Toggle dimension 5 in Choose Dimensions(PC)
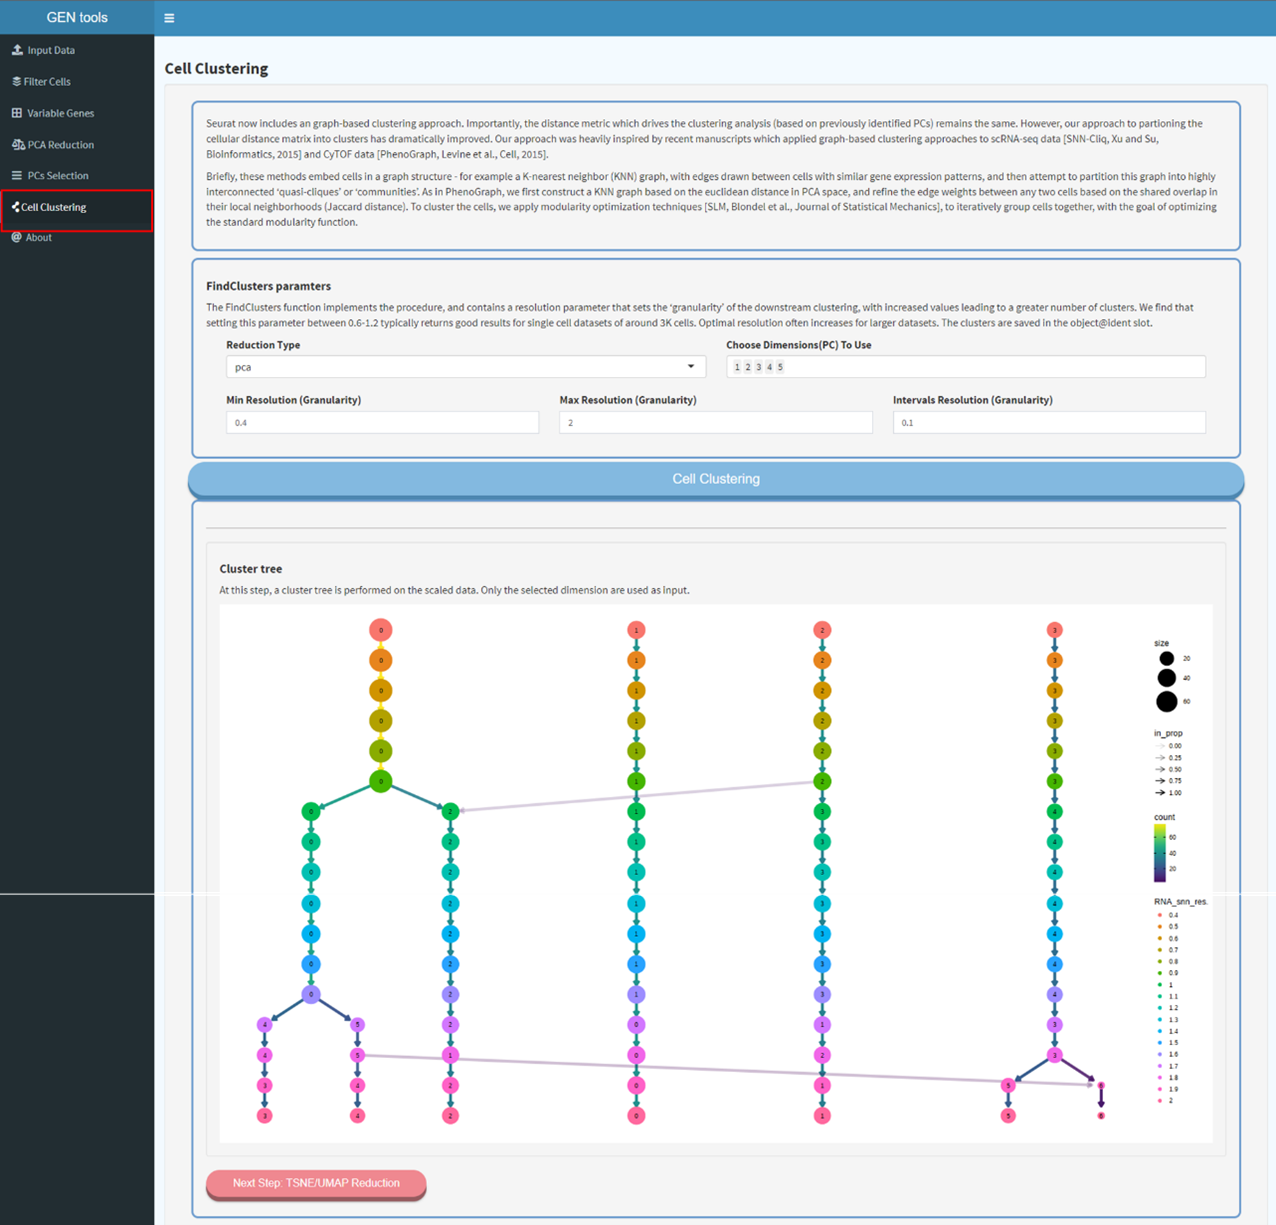Screen dimensions: 1276x1225 [780, 366]
